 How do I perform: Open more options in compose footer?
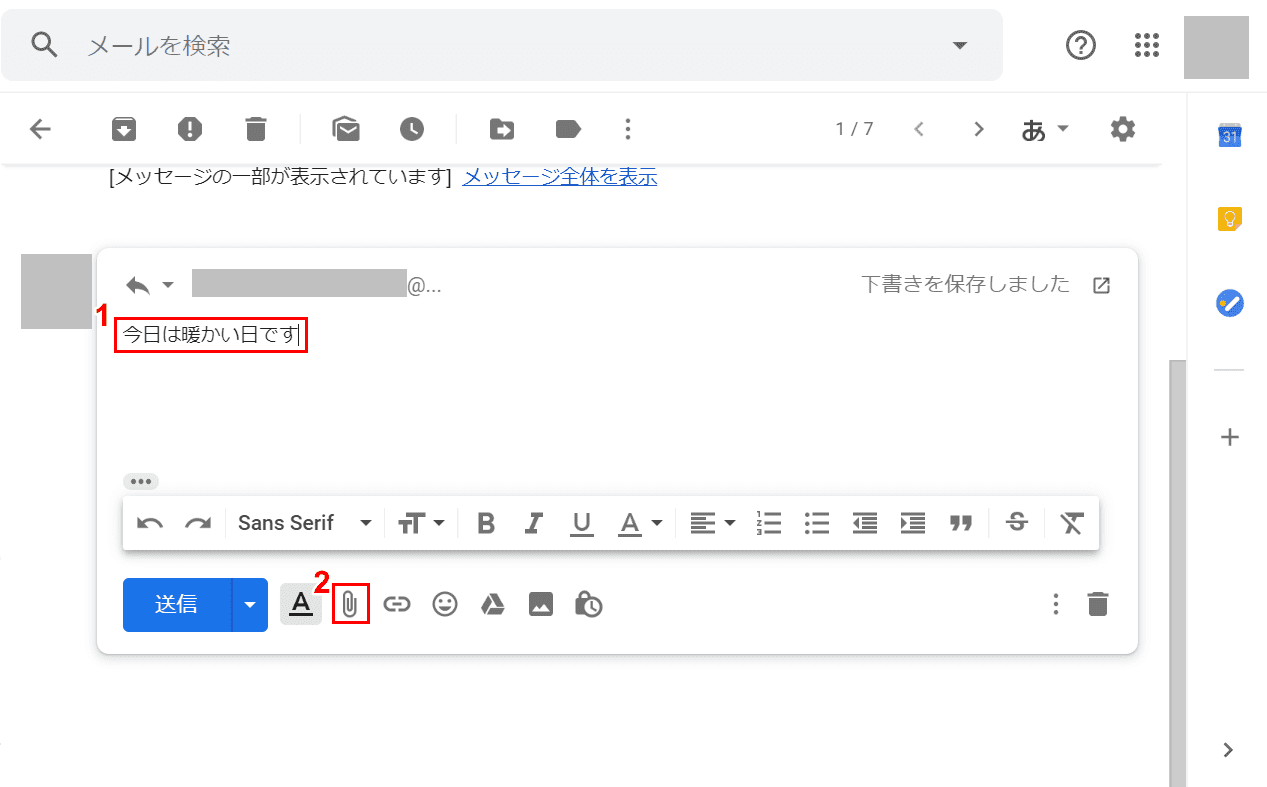pyautogui.click(x=1056, y=605)
